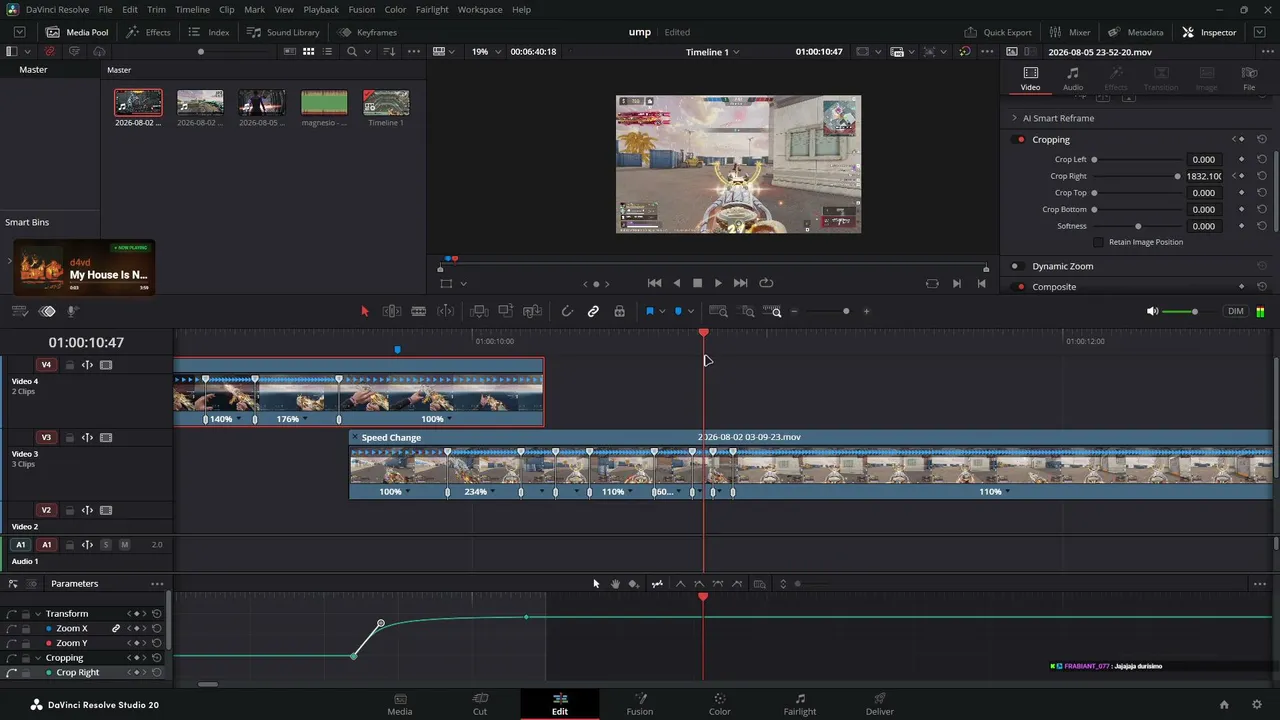Click the Crop Right value field

point(1204,176)
